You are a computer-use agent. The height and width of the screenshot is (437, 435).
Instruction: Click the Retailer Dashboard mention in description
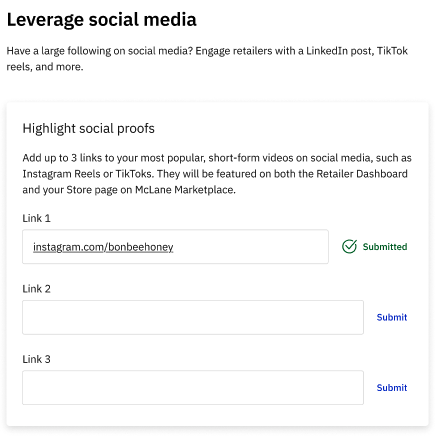[362, 174]
